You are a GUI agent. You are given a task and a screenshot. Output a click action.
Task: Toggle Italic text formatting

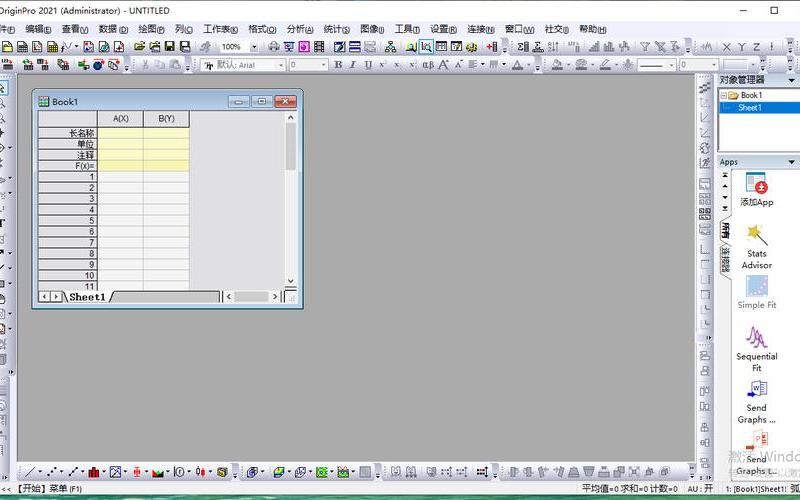353,65
